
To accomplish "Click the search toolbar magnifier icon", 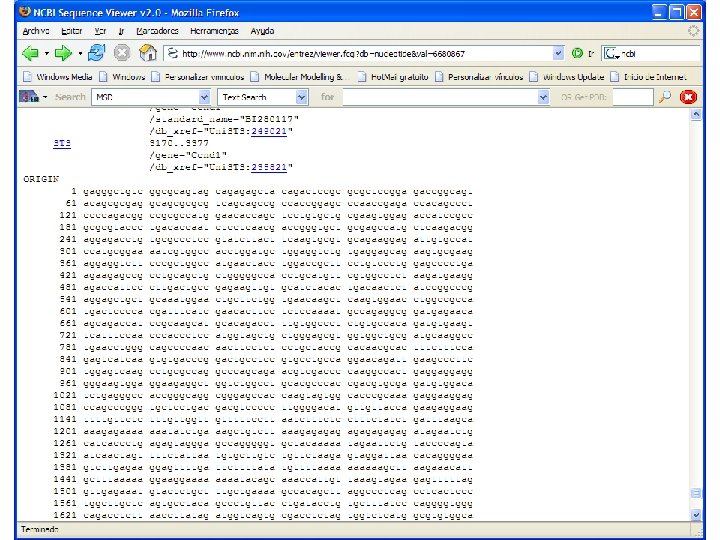I will tap(664, 97).
